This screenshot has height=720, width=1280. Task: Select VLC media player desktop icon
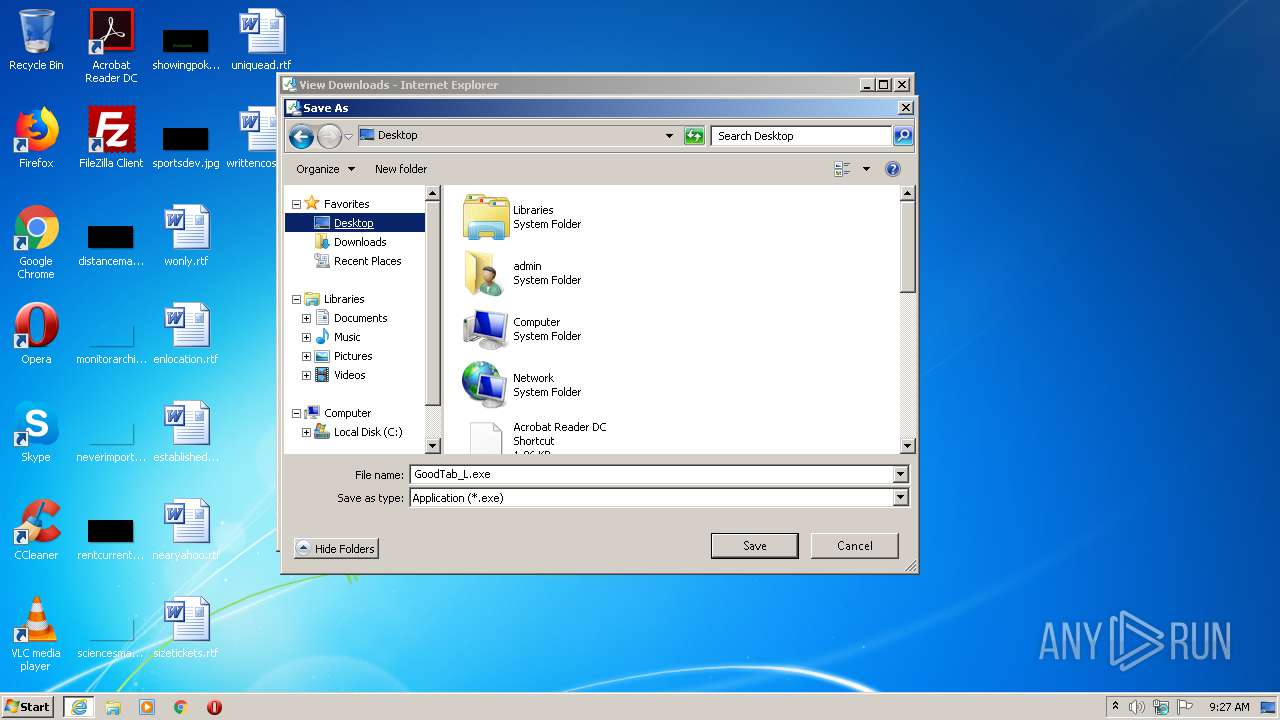click(x=36, y=634)
